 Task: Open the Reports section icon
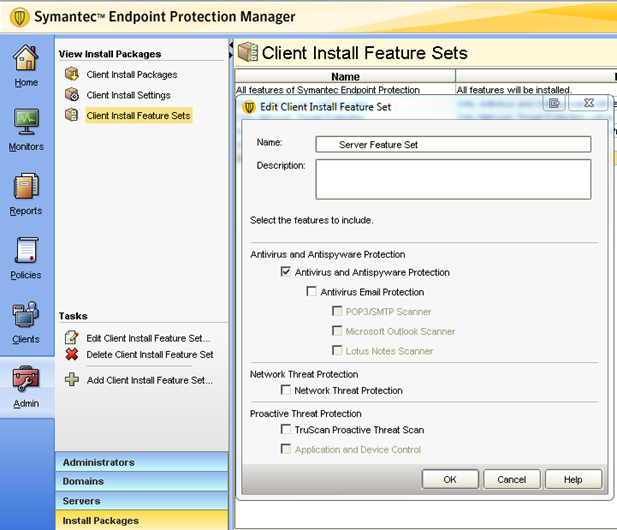[x=26, y=186]
